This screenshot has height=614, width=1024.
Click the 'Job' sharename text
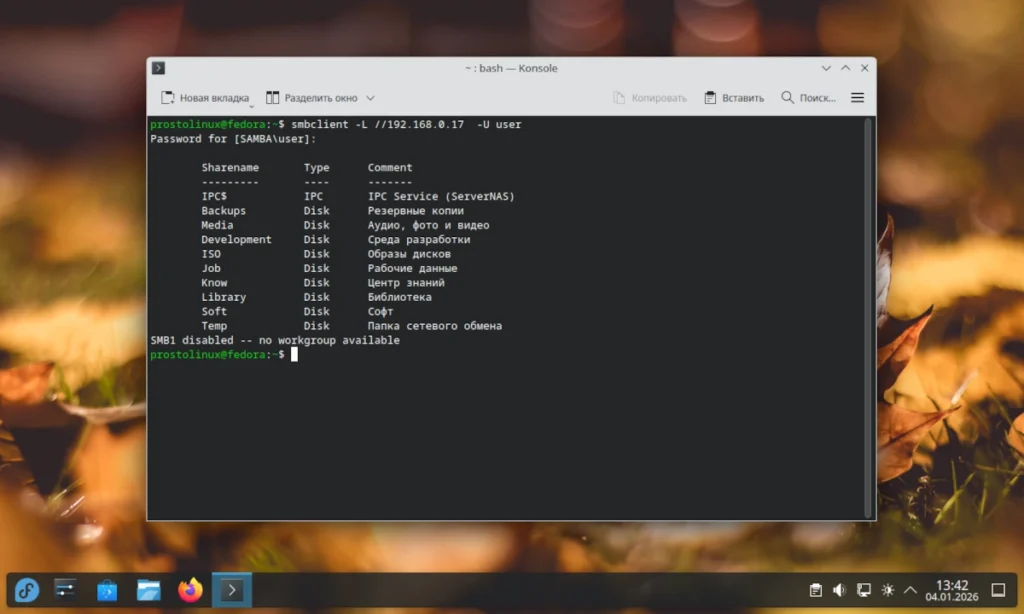(211, 268)
